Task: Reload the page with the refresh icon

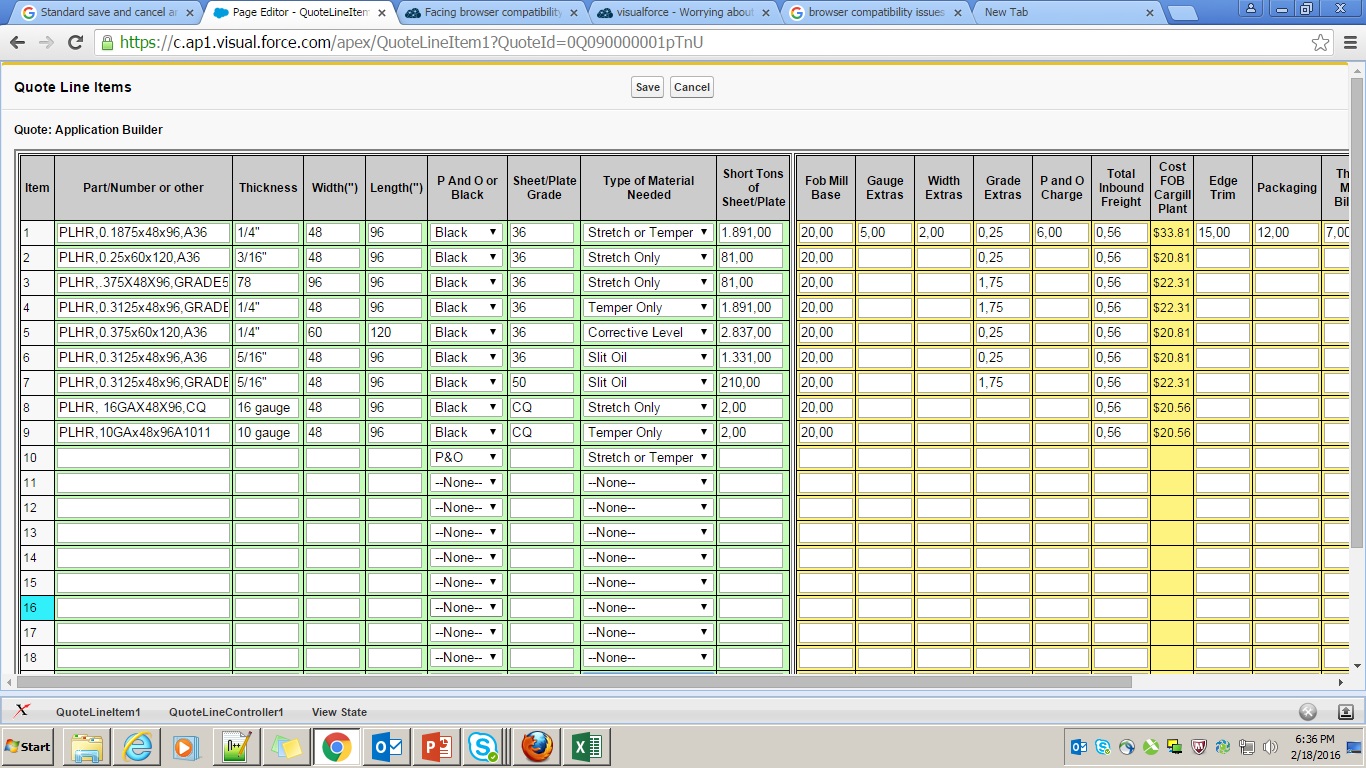Action: 75,43
